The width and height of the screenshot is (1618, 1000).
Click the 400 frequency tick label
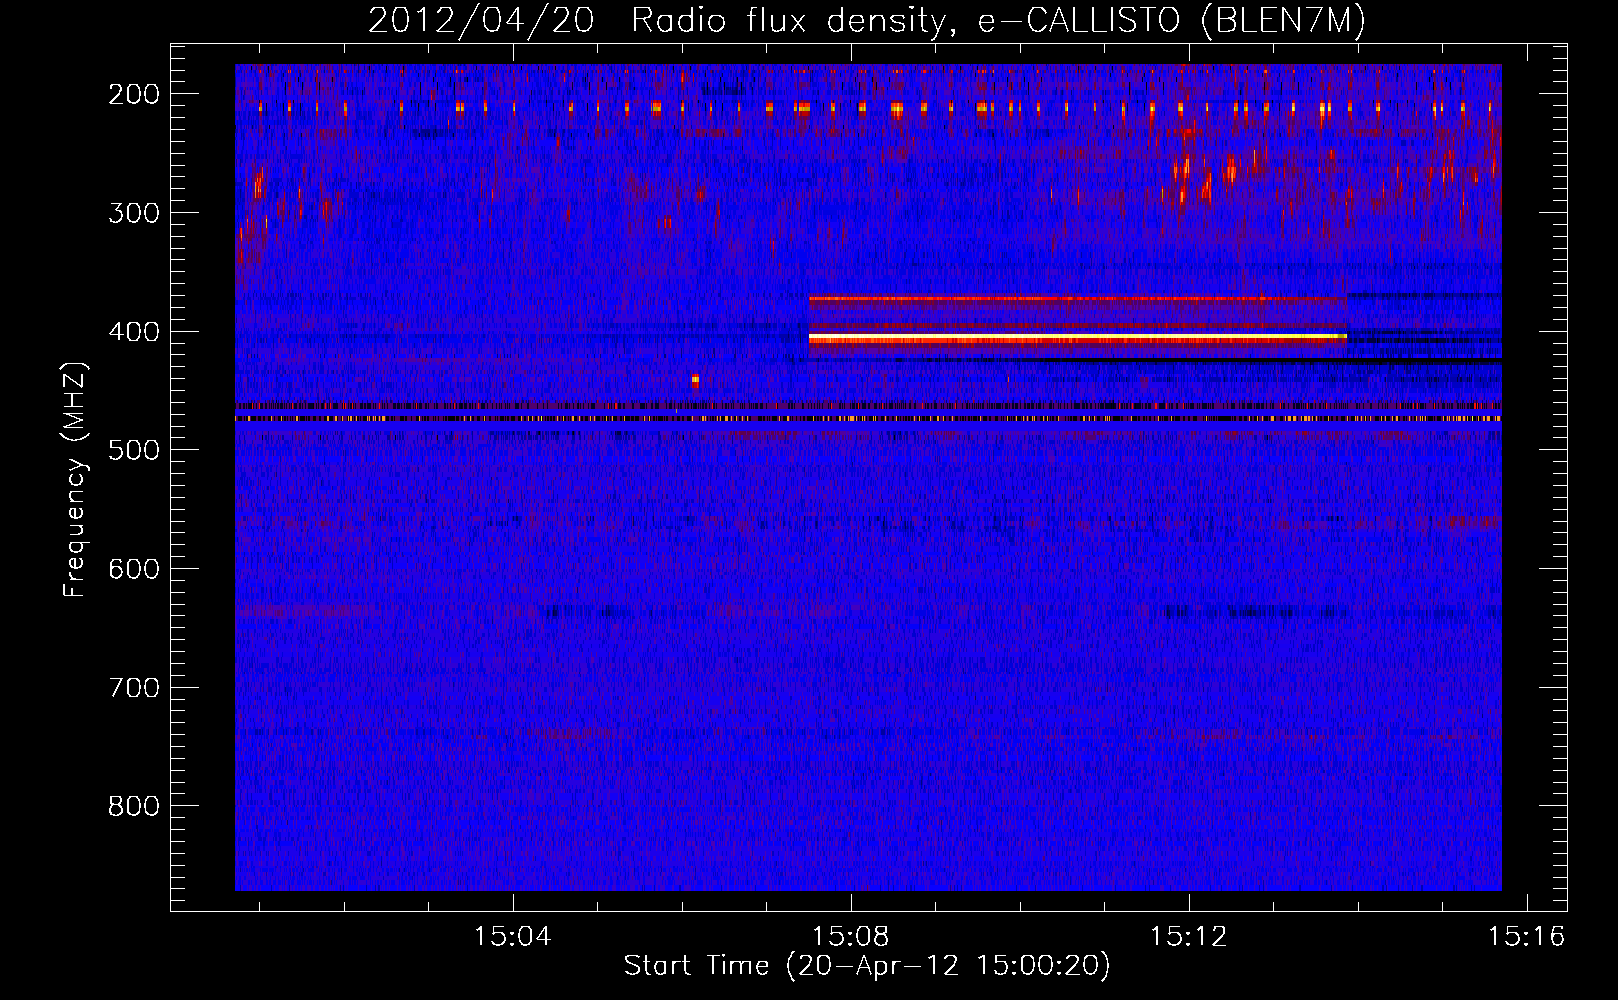(134, 332)
